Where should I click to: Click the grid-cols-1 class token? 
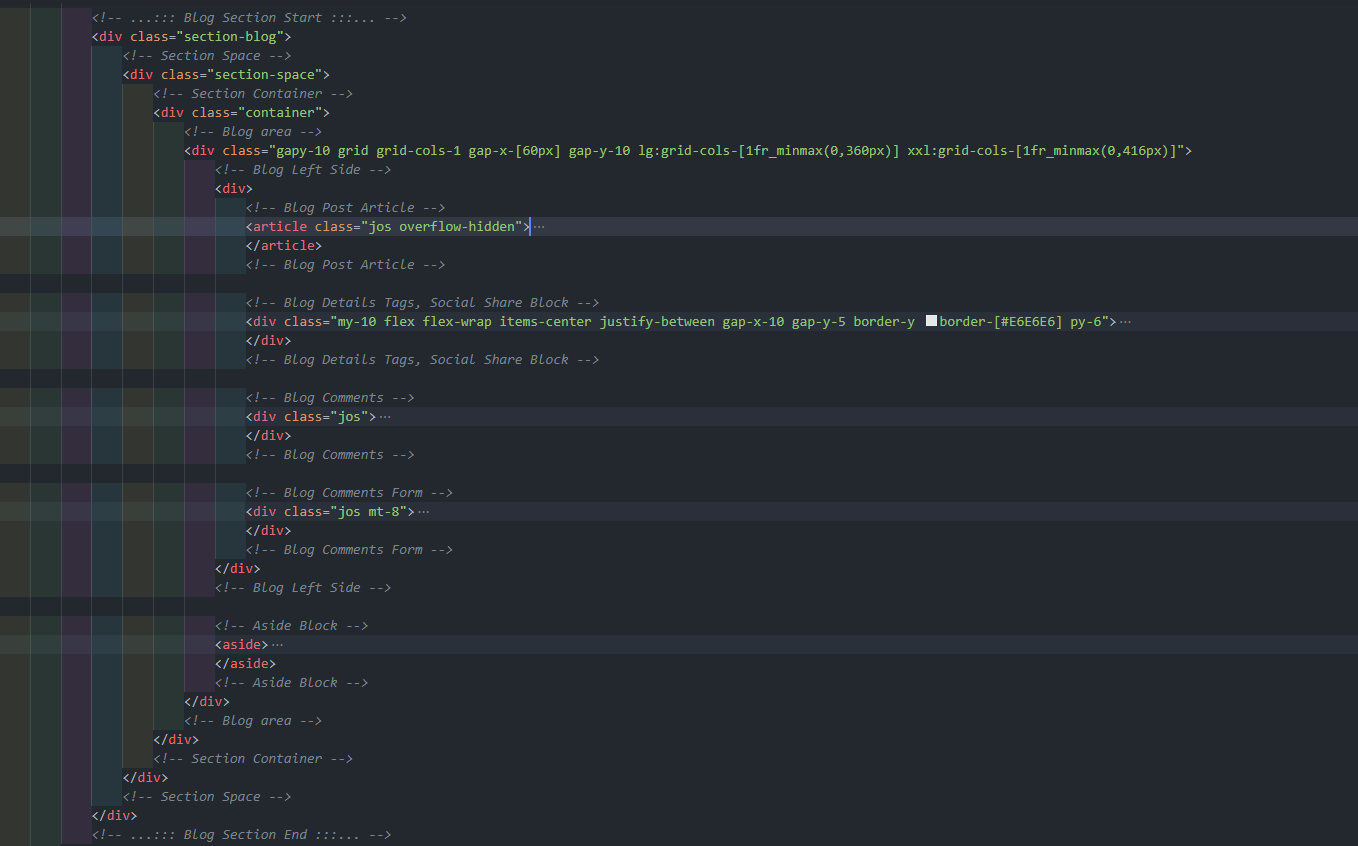coord(418,151)
